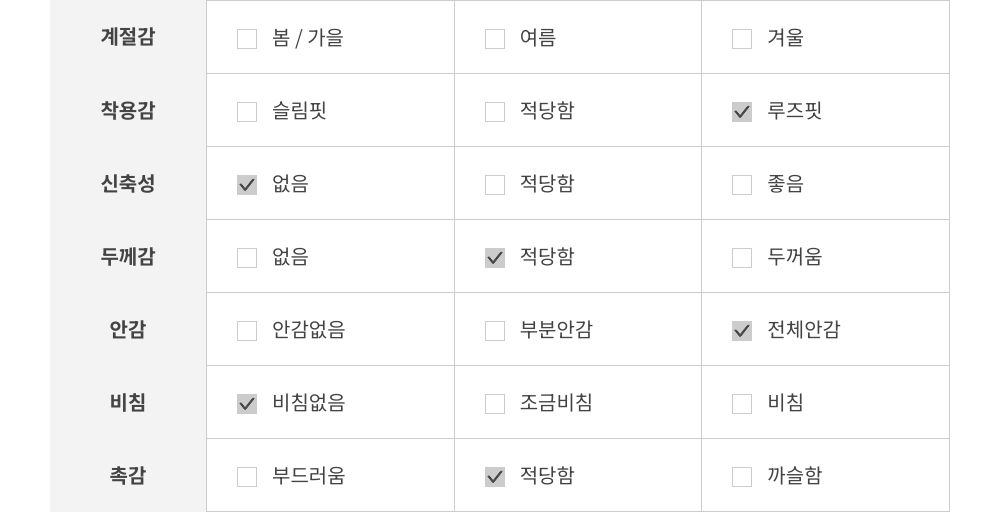
Task: Check 없음 in the 두께감 row
Action: [x=247, y=258]
